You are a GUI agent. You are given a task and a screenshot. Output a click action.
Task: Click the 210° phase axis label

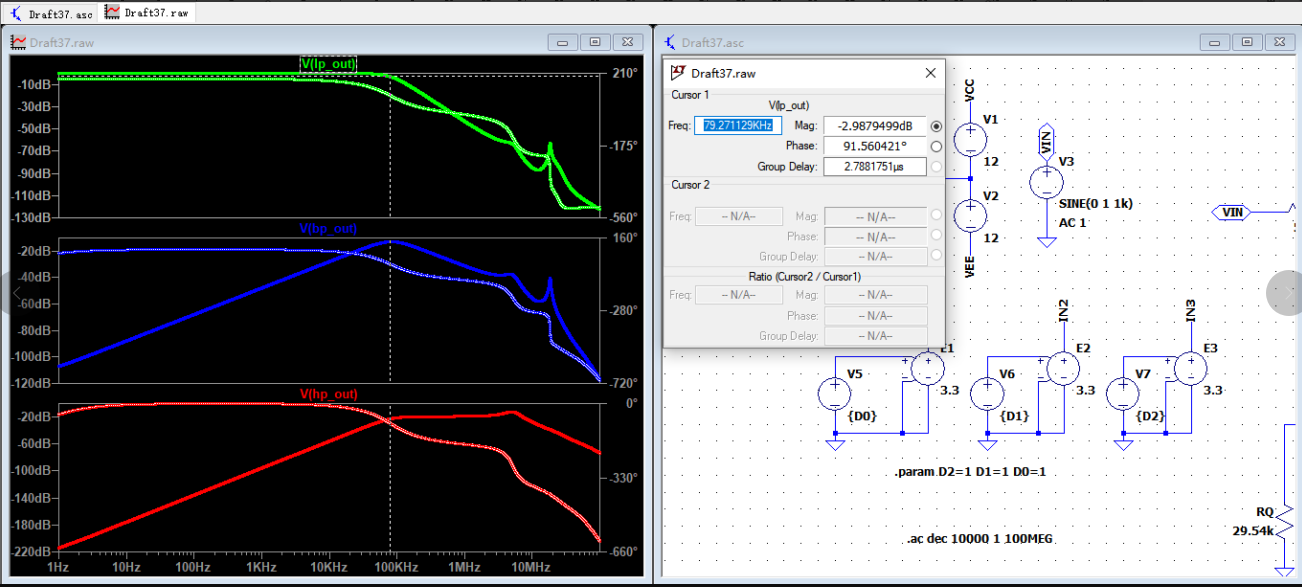625,73
